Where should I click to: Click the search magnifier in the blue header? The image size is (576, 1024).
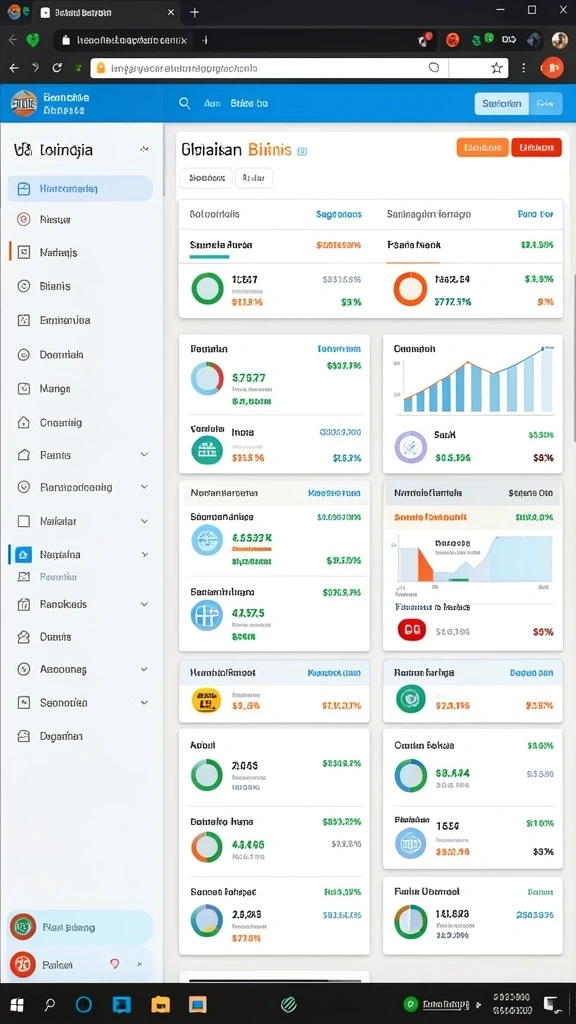click(185, 103)
